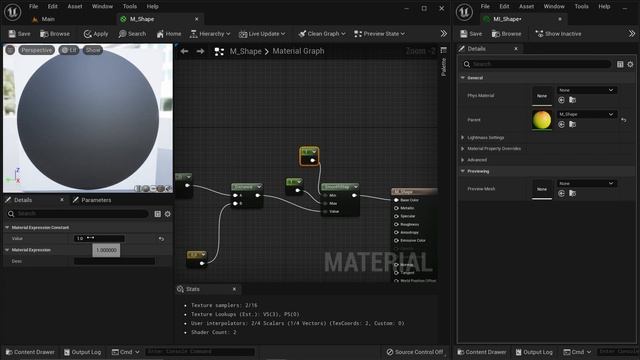Image resolution: width=640 pixels, height=360 pixels.
Task: Reset the Parent property to default
Action: tap(624, 120)
